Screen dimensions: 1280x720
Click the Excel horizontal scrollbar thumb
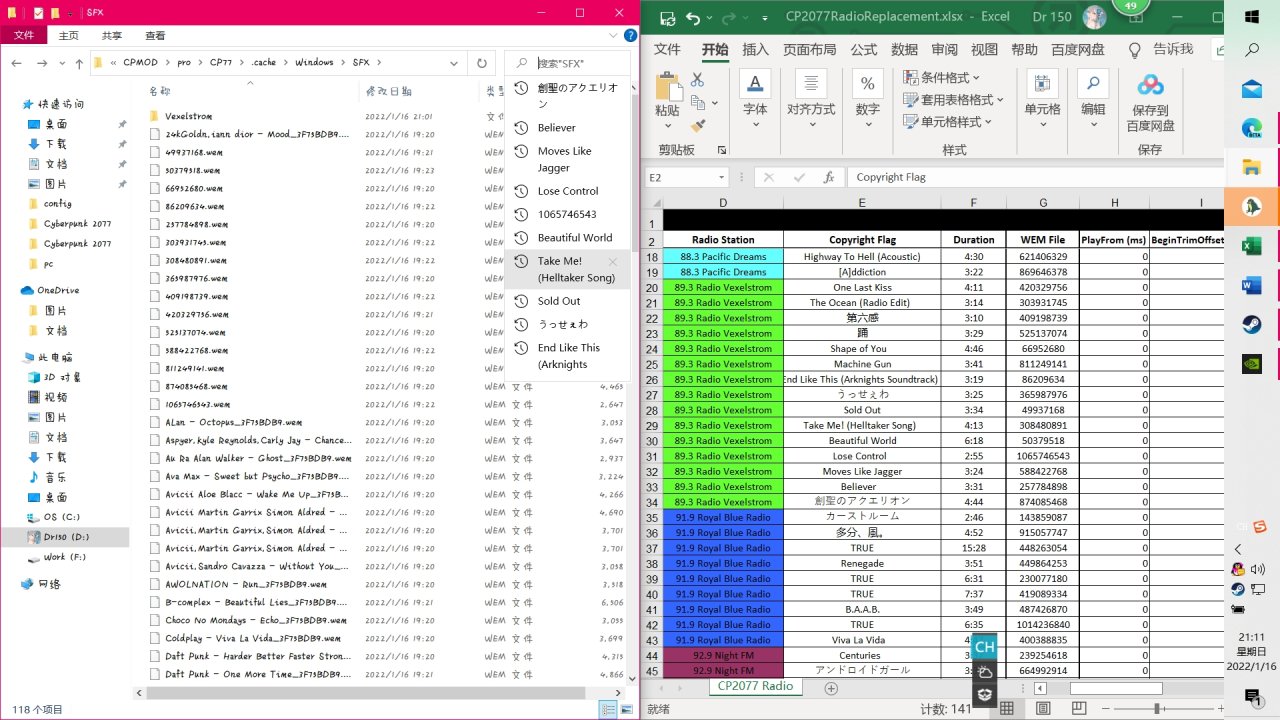click(x=1116, y=688)
